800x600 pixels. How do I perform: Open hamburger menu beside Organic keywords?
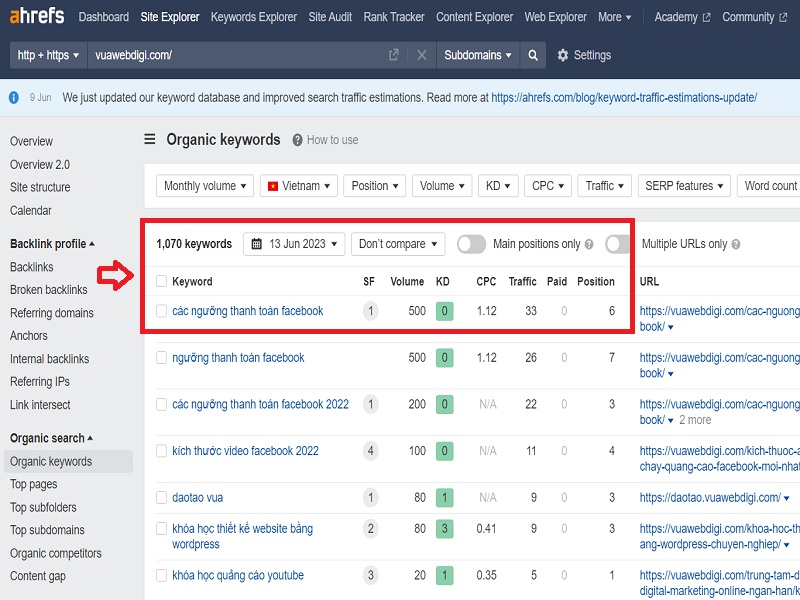(149, 139)
